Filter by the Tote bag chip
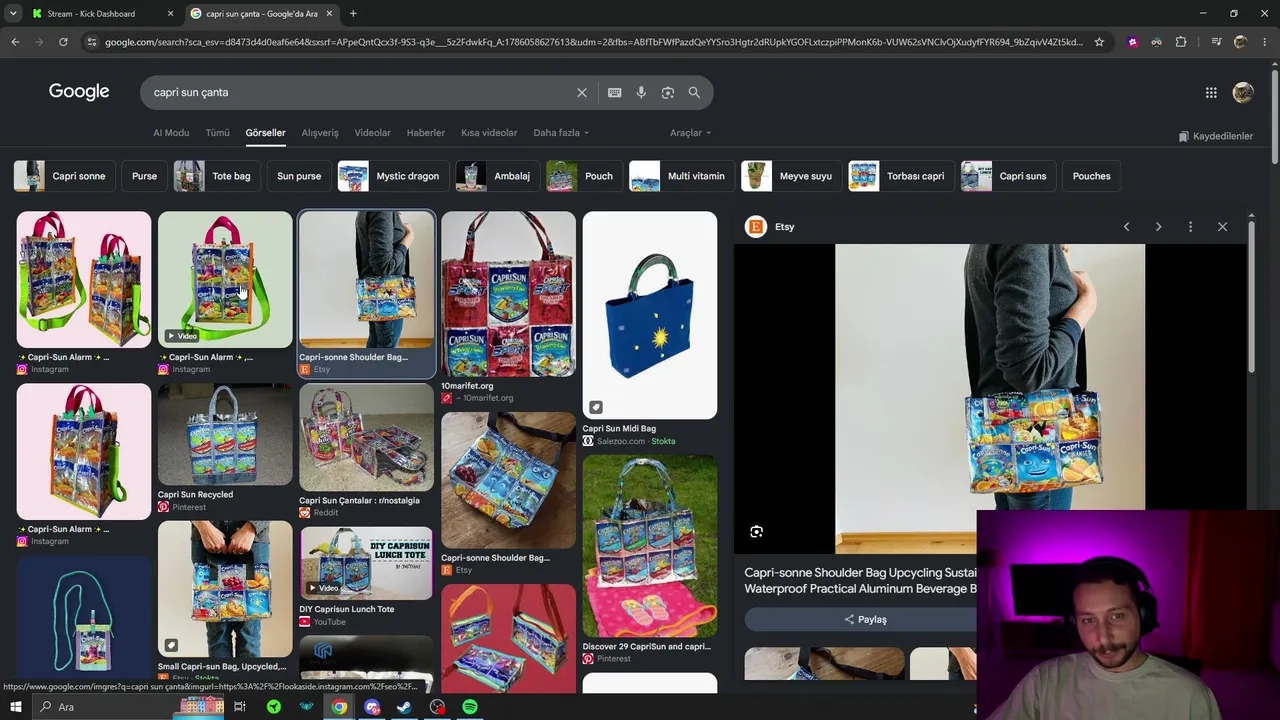 217,176
